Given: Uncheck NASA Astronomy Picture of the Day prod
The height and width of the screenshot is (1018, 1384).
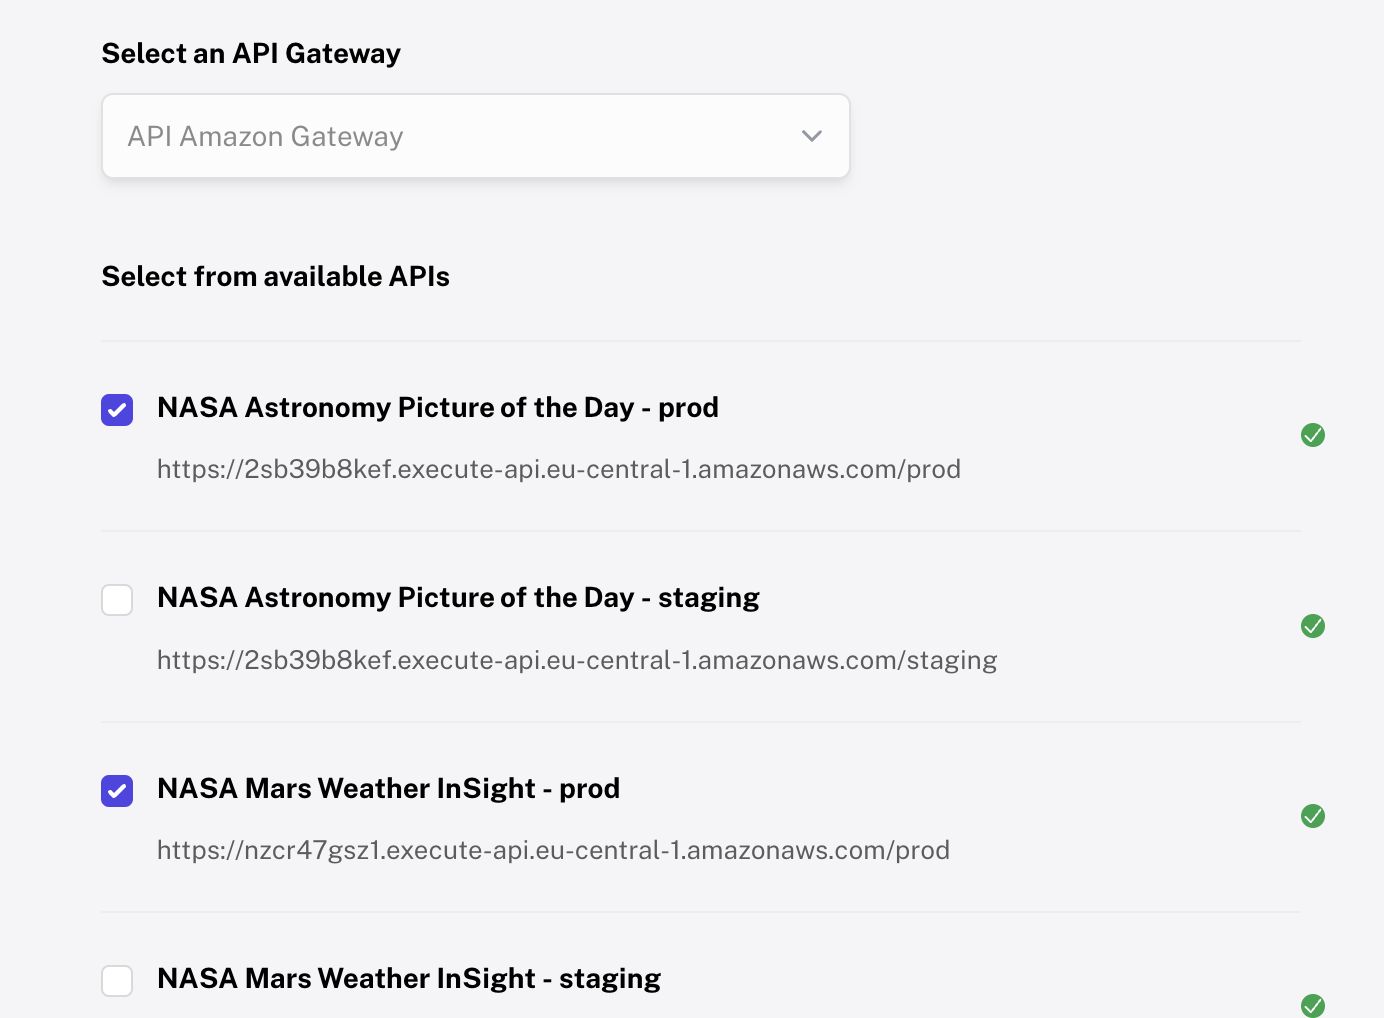Looking at the screenshot, I should pos(117,409).
